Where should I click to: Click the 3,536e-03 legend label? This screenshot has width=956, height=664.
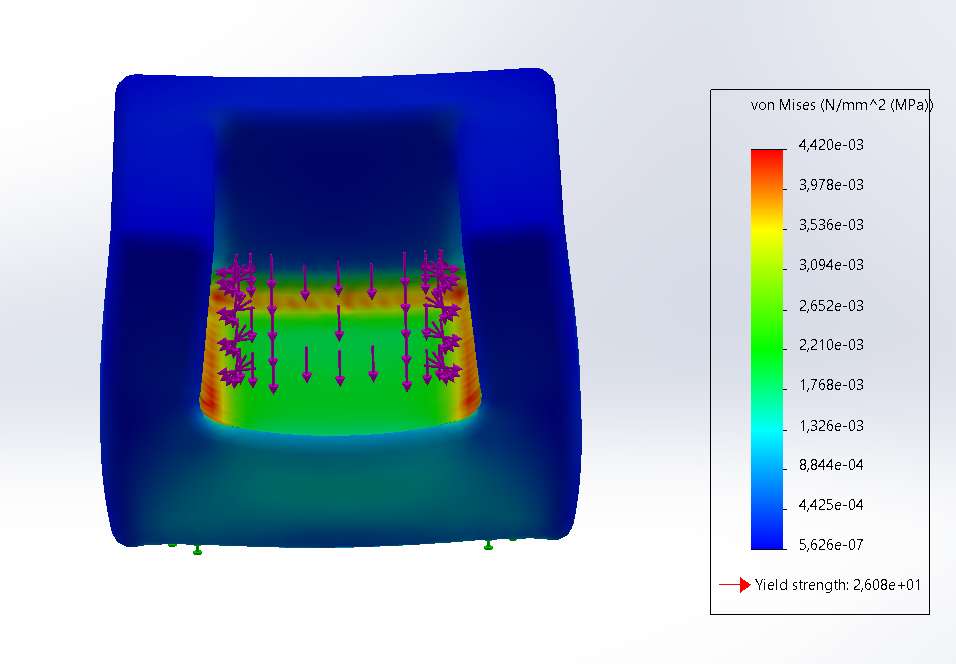(830, 225)
